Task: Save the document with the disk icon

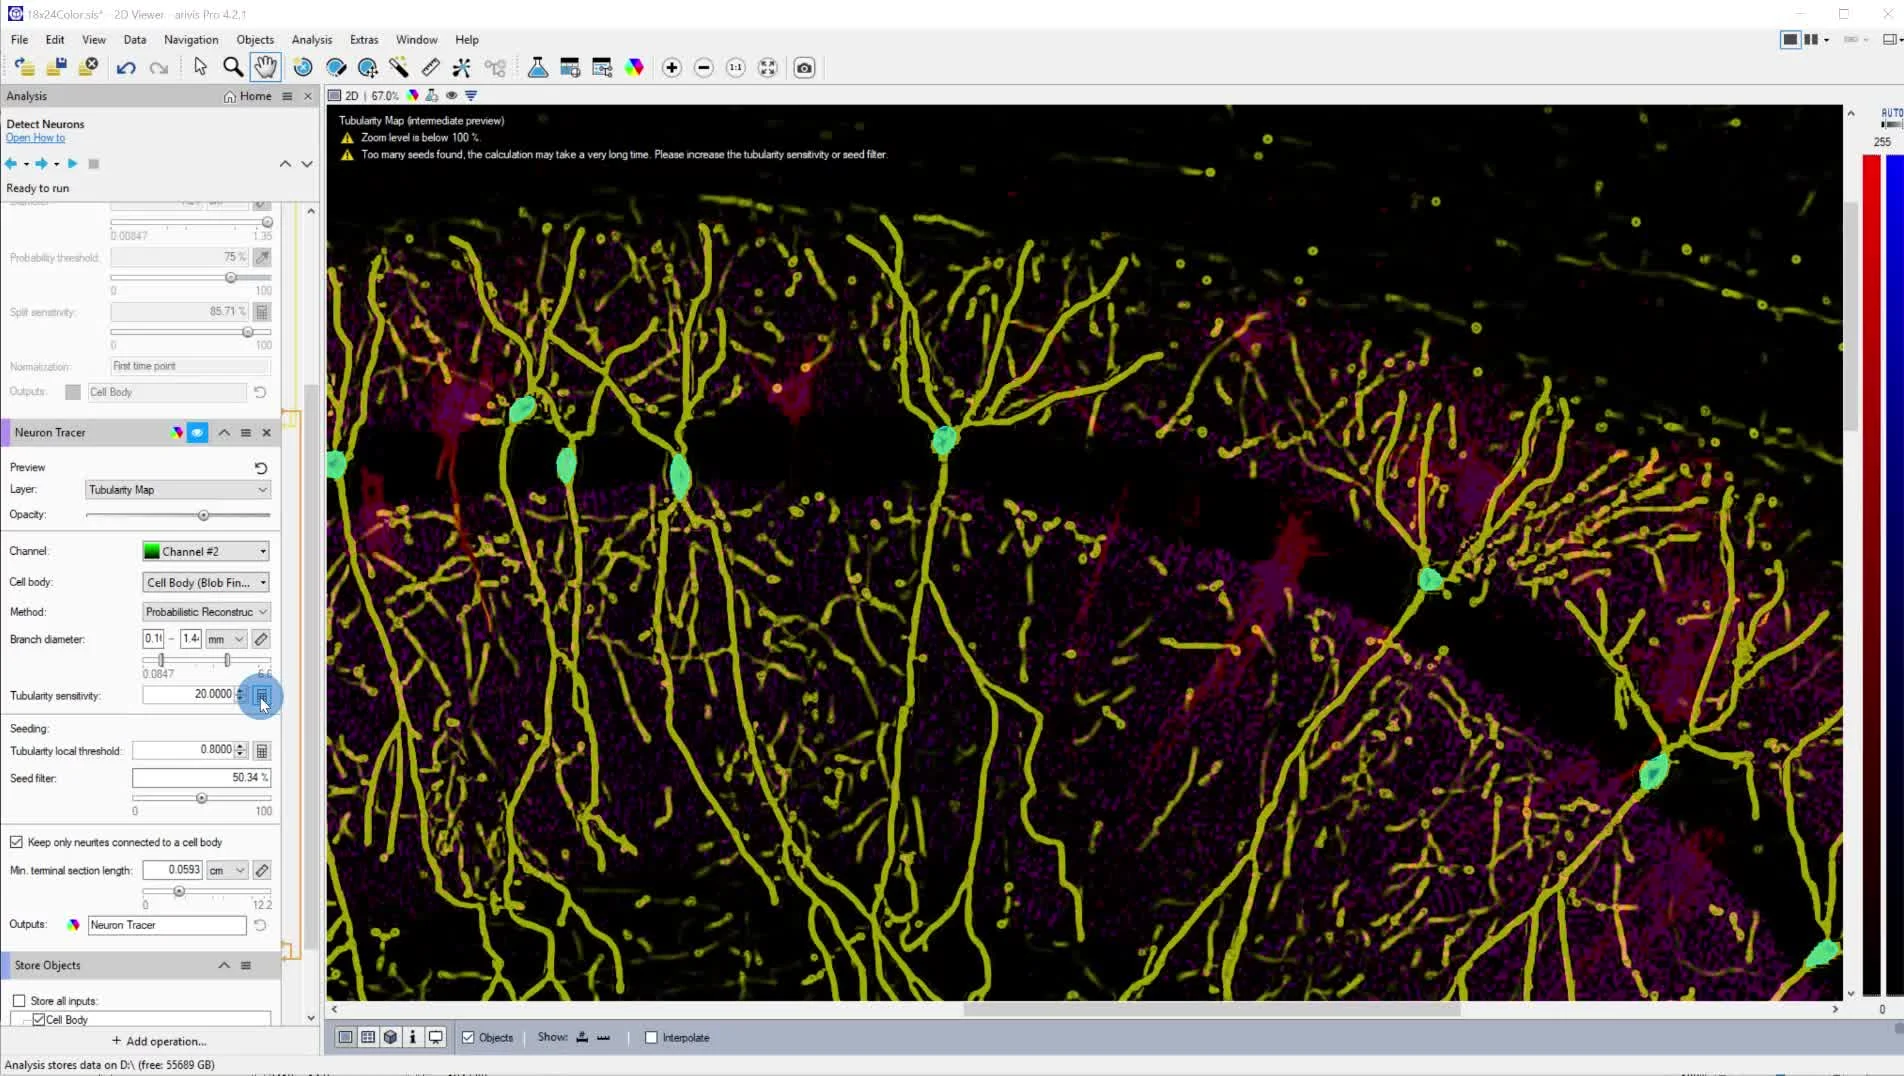Action: pos(57,67)
